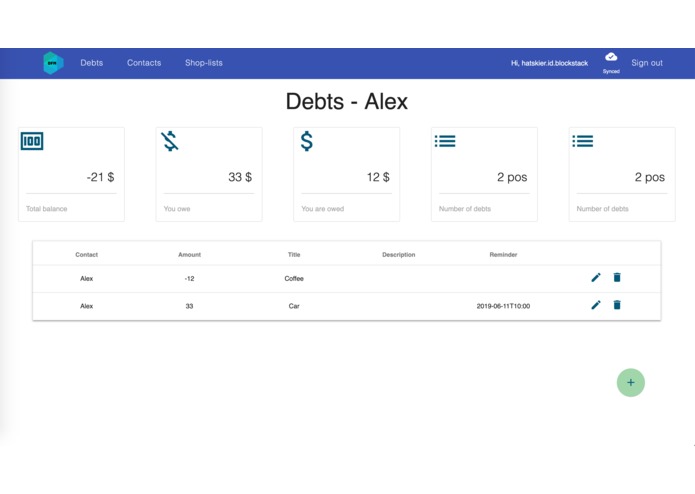Image resolution: width=695 pixels, height=494 pixels.
Task: Click the hexagonal app logo in navbar
Action: (x=53, y=63)
